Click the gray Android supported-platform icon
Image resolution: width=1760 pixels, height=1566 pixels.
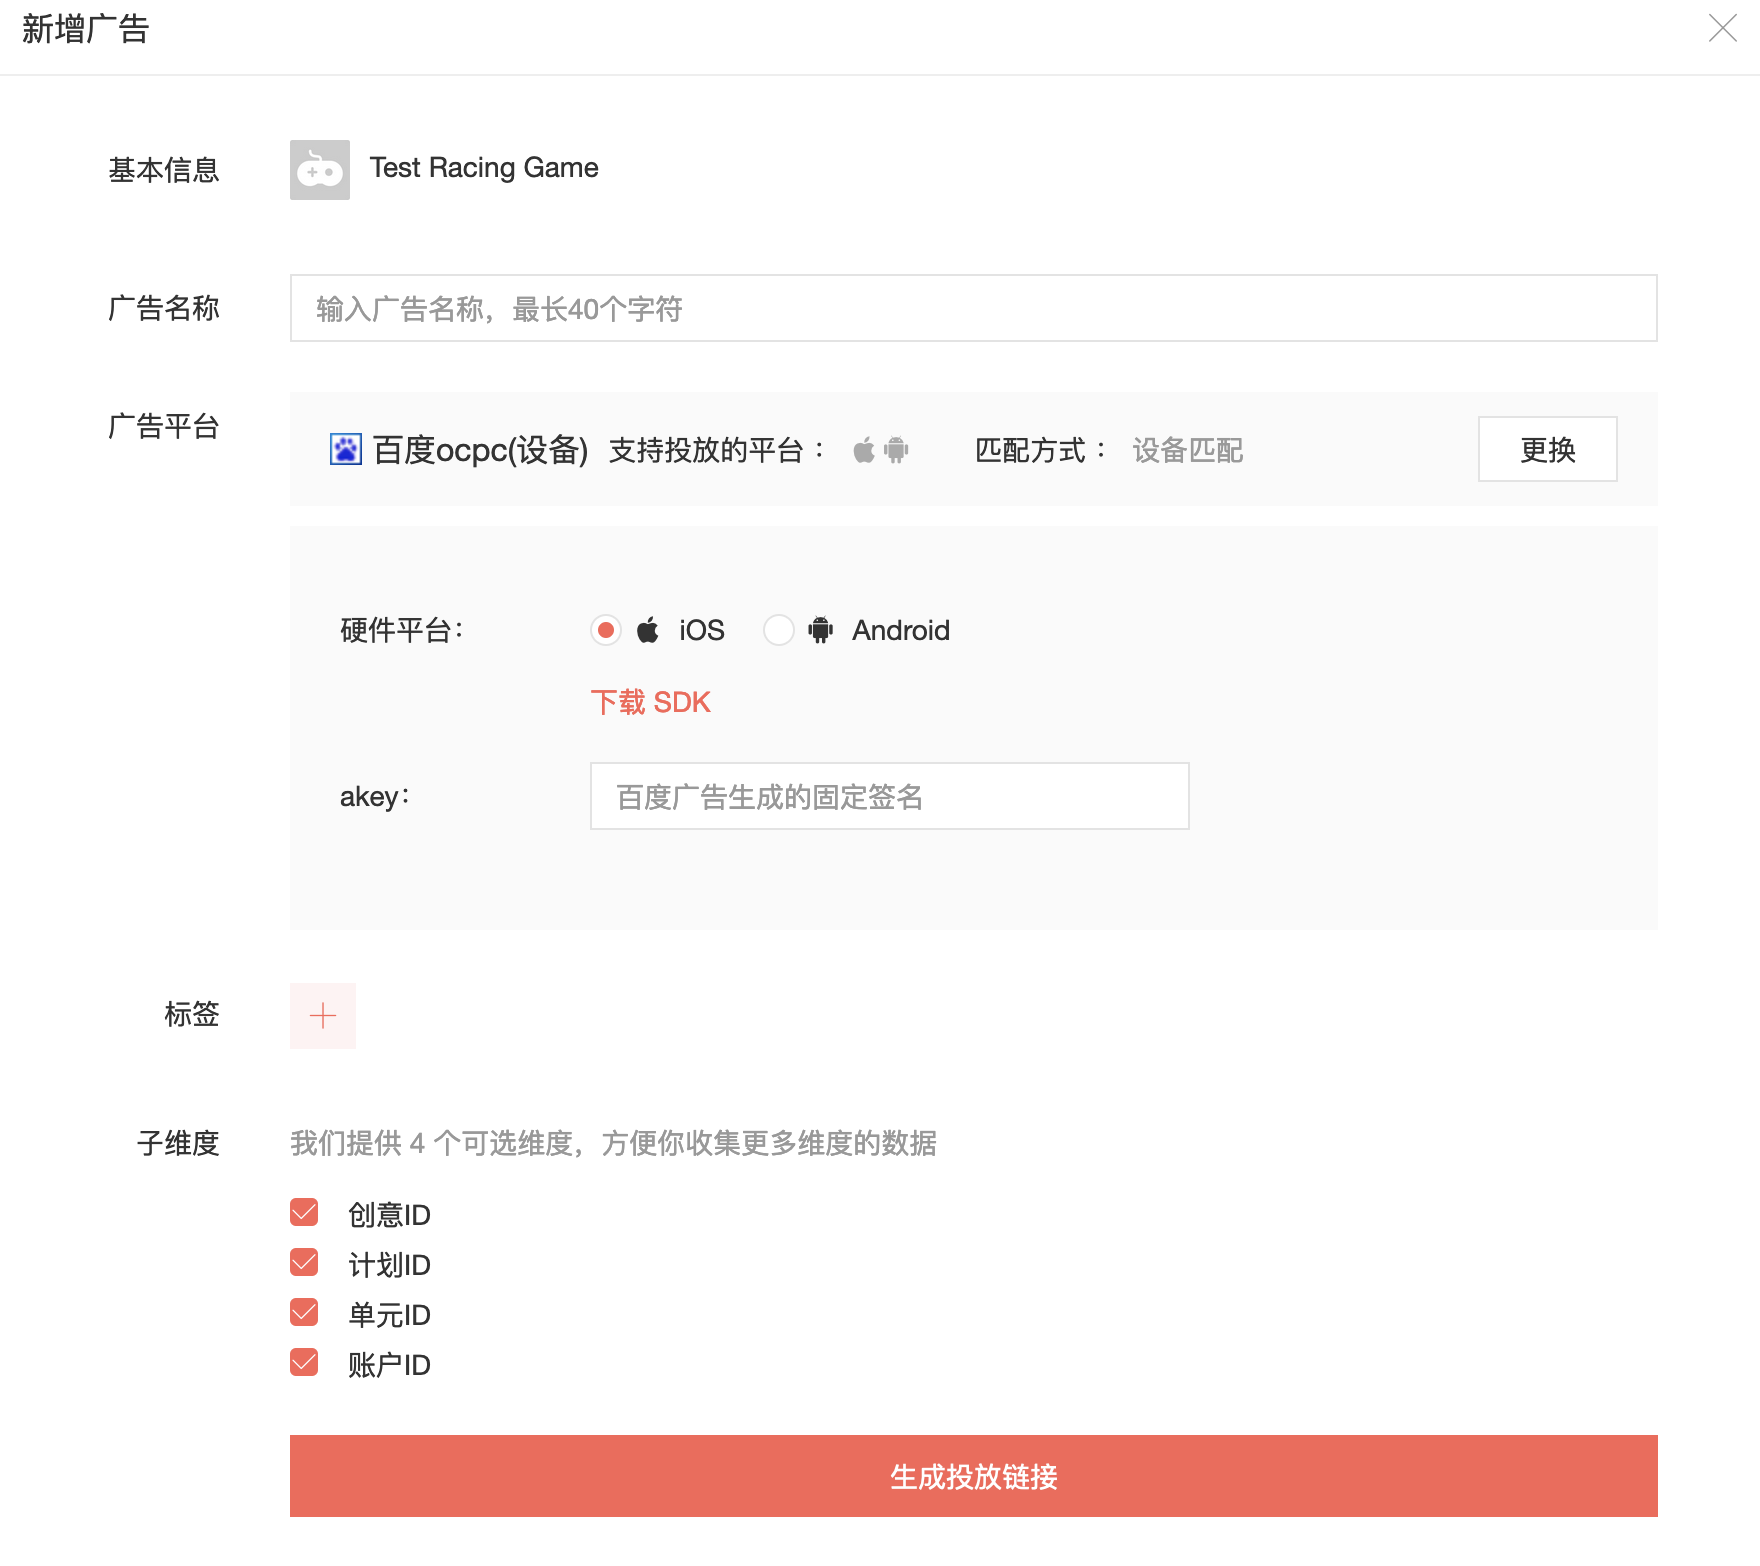[896, 450]
